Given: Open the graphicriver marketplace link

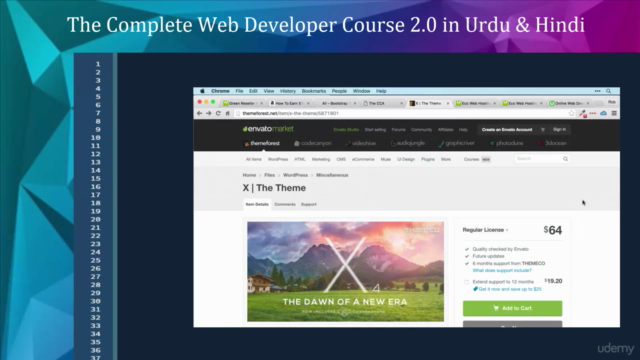Looking at the screenshot, I should pos(456,143).
